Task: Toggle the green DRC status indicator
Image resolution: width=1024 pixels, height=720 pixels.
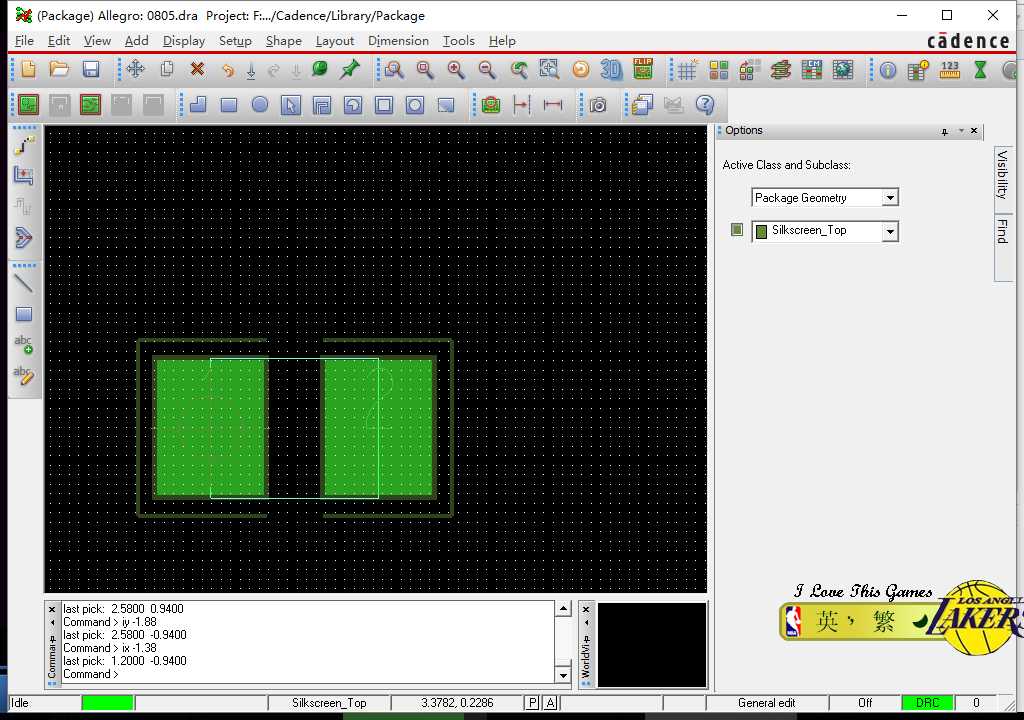Action: [927, 703]
